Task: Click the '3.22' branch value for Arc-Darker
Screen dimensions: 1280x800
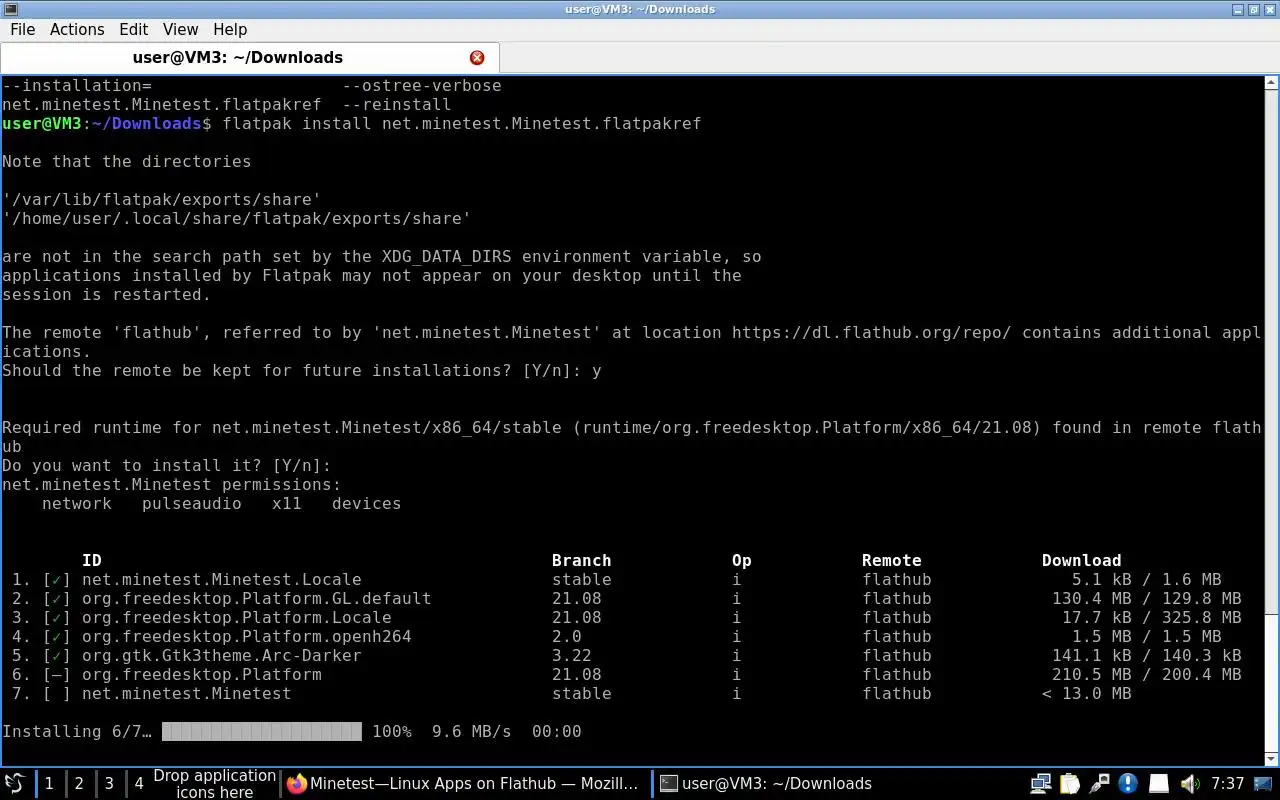Action: (571, 655)
